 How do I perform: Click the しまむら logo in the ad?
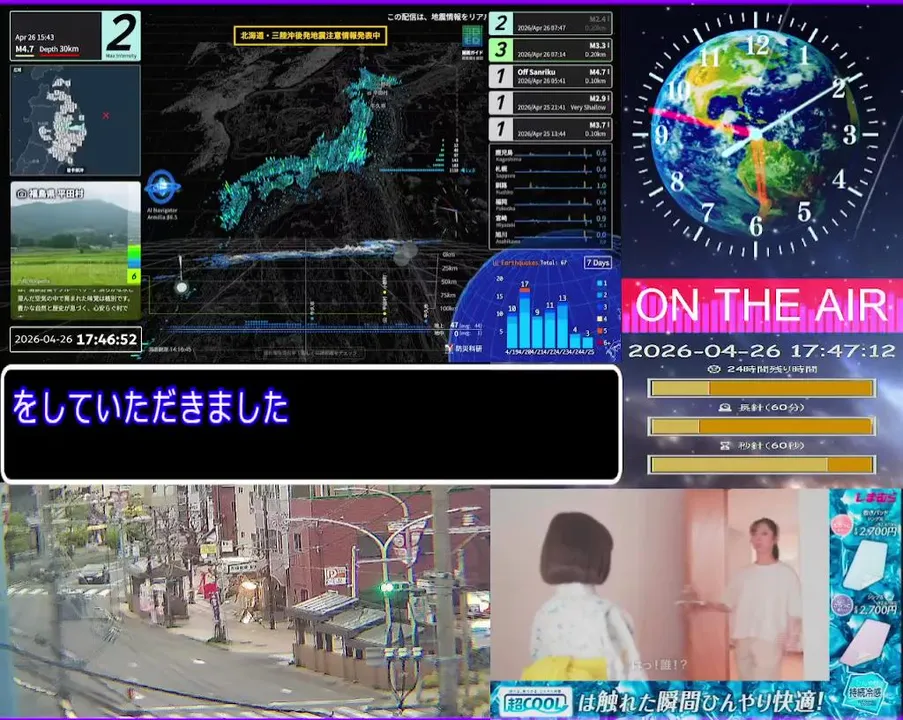[x=875, y=498]
